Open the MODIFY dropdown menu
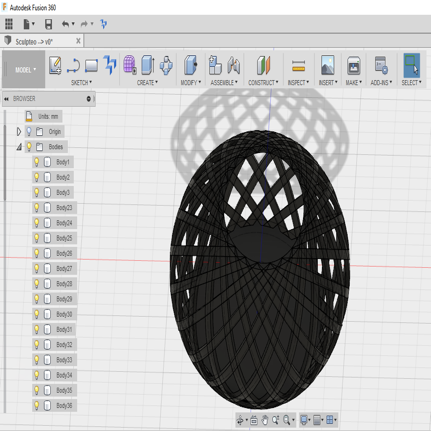 point(191,82)
